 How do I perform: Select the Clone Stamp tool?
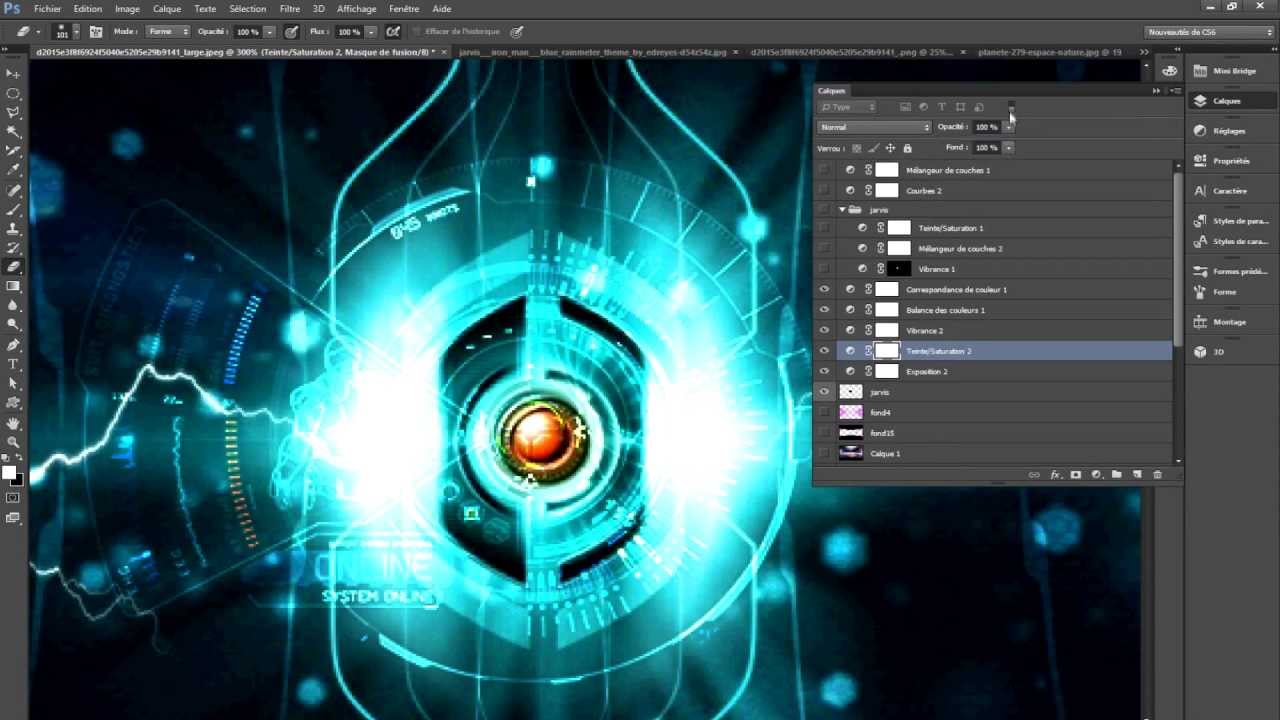tap(14, 228)
